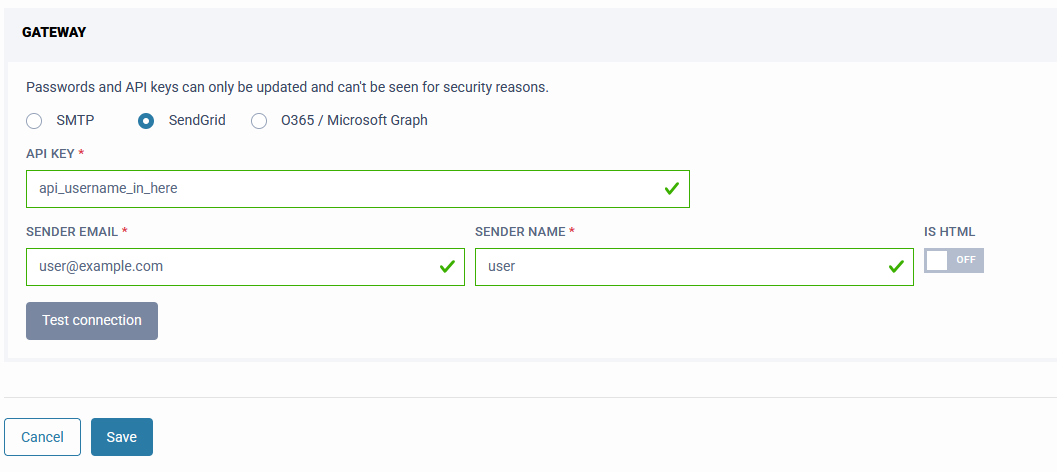The image size is (1057, 472).
Task: Click the GATEWAY section header
Action: [x=54, y=33]
